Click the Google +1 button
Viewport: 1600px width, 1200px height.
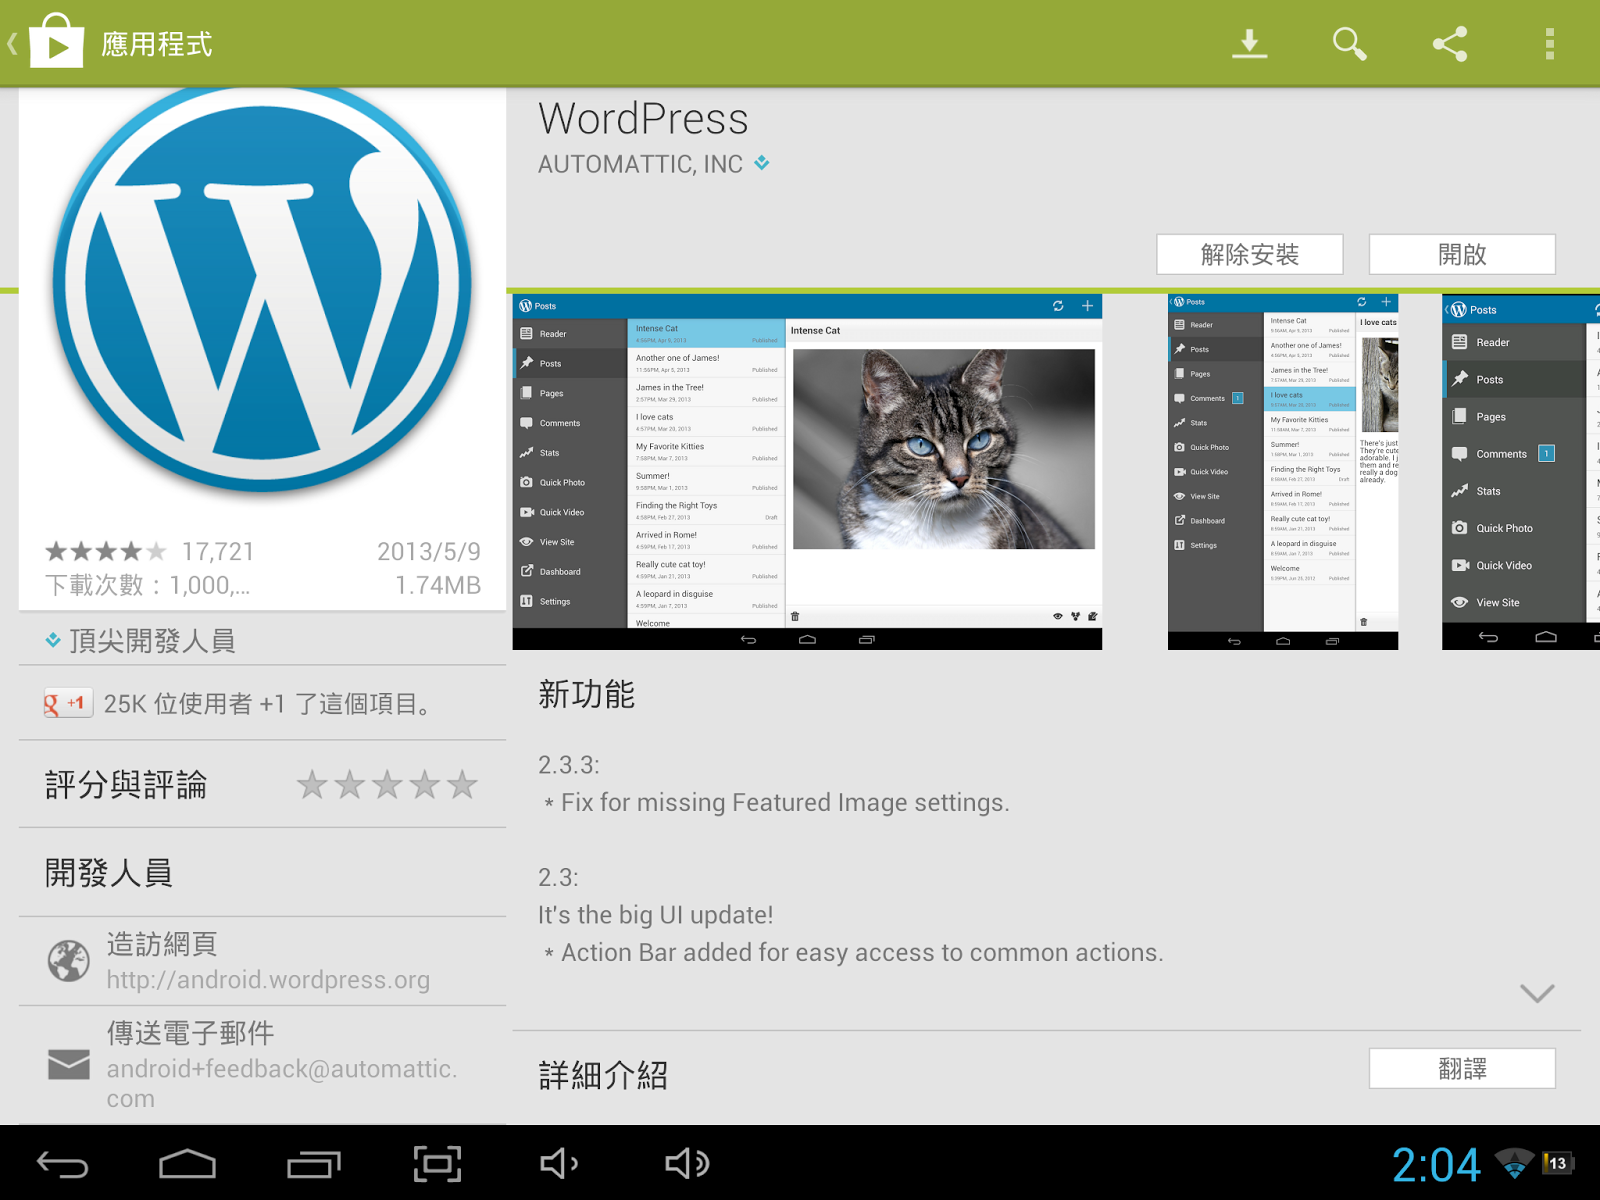click(x=68, y=703)
